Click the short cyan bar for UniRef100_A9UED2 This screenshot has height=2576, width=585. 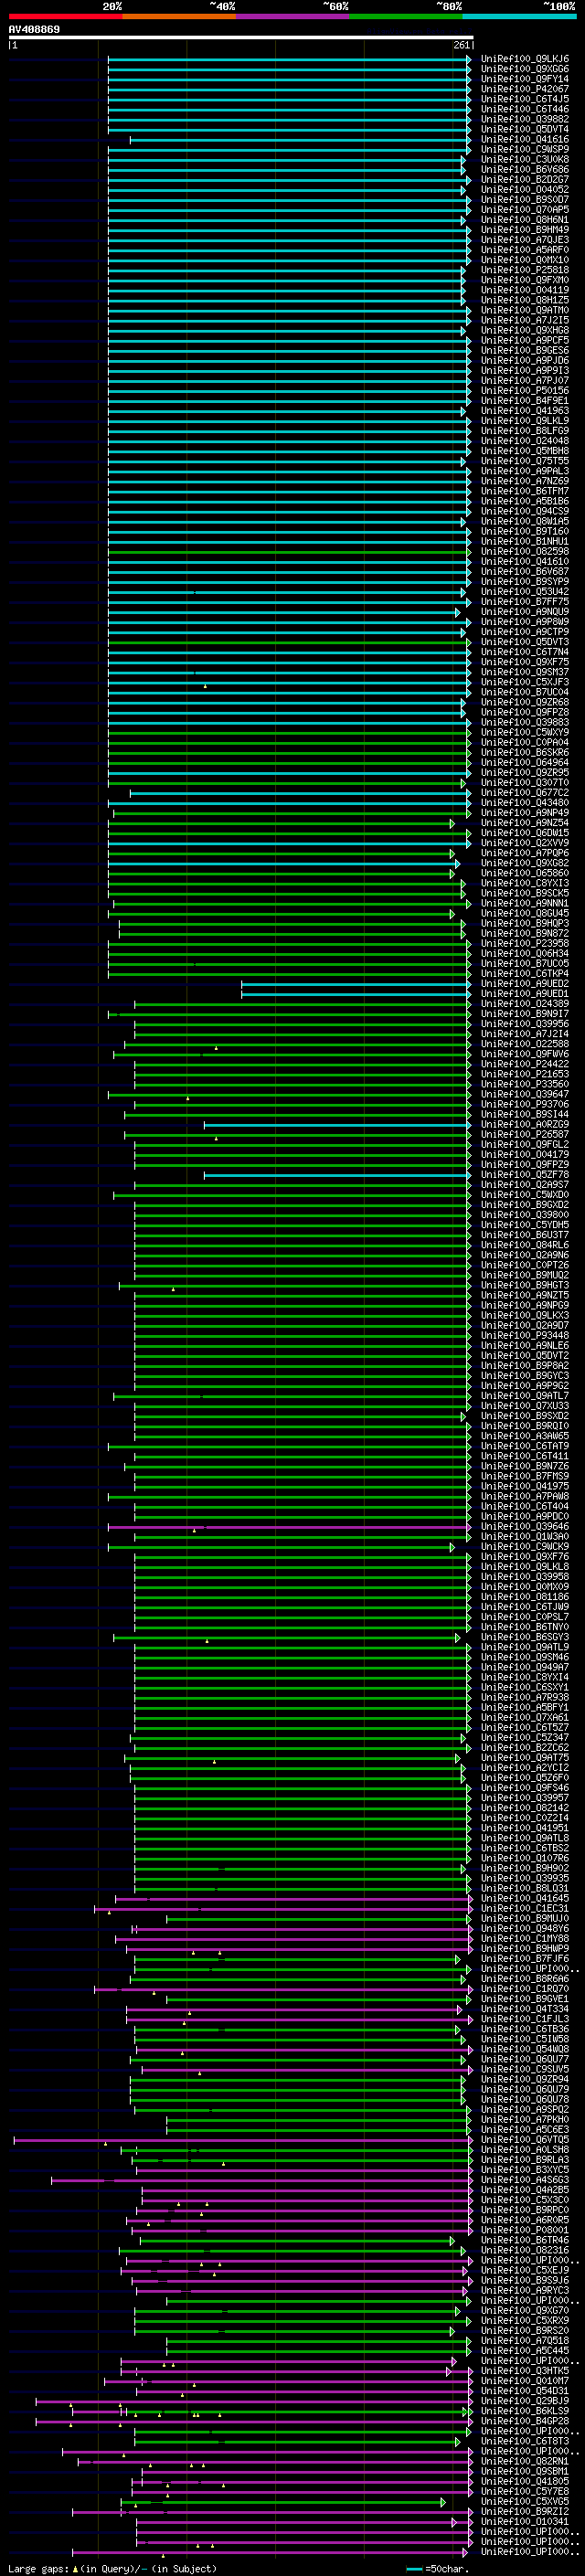356,984
